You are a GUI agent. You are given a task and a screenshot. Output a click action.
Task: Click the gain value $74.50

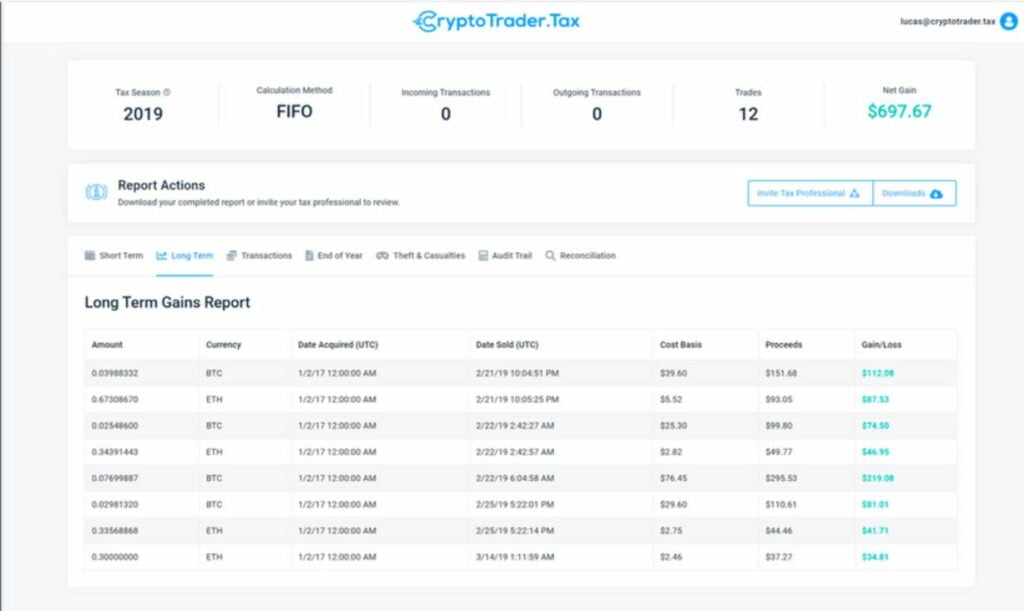click(875, 426)
